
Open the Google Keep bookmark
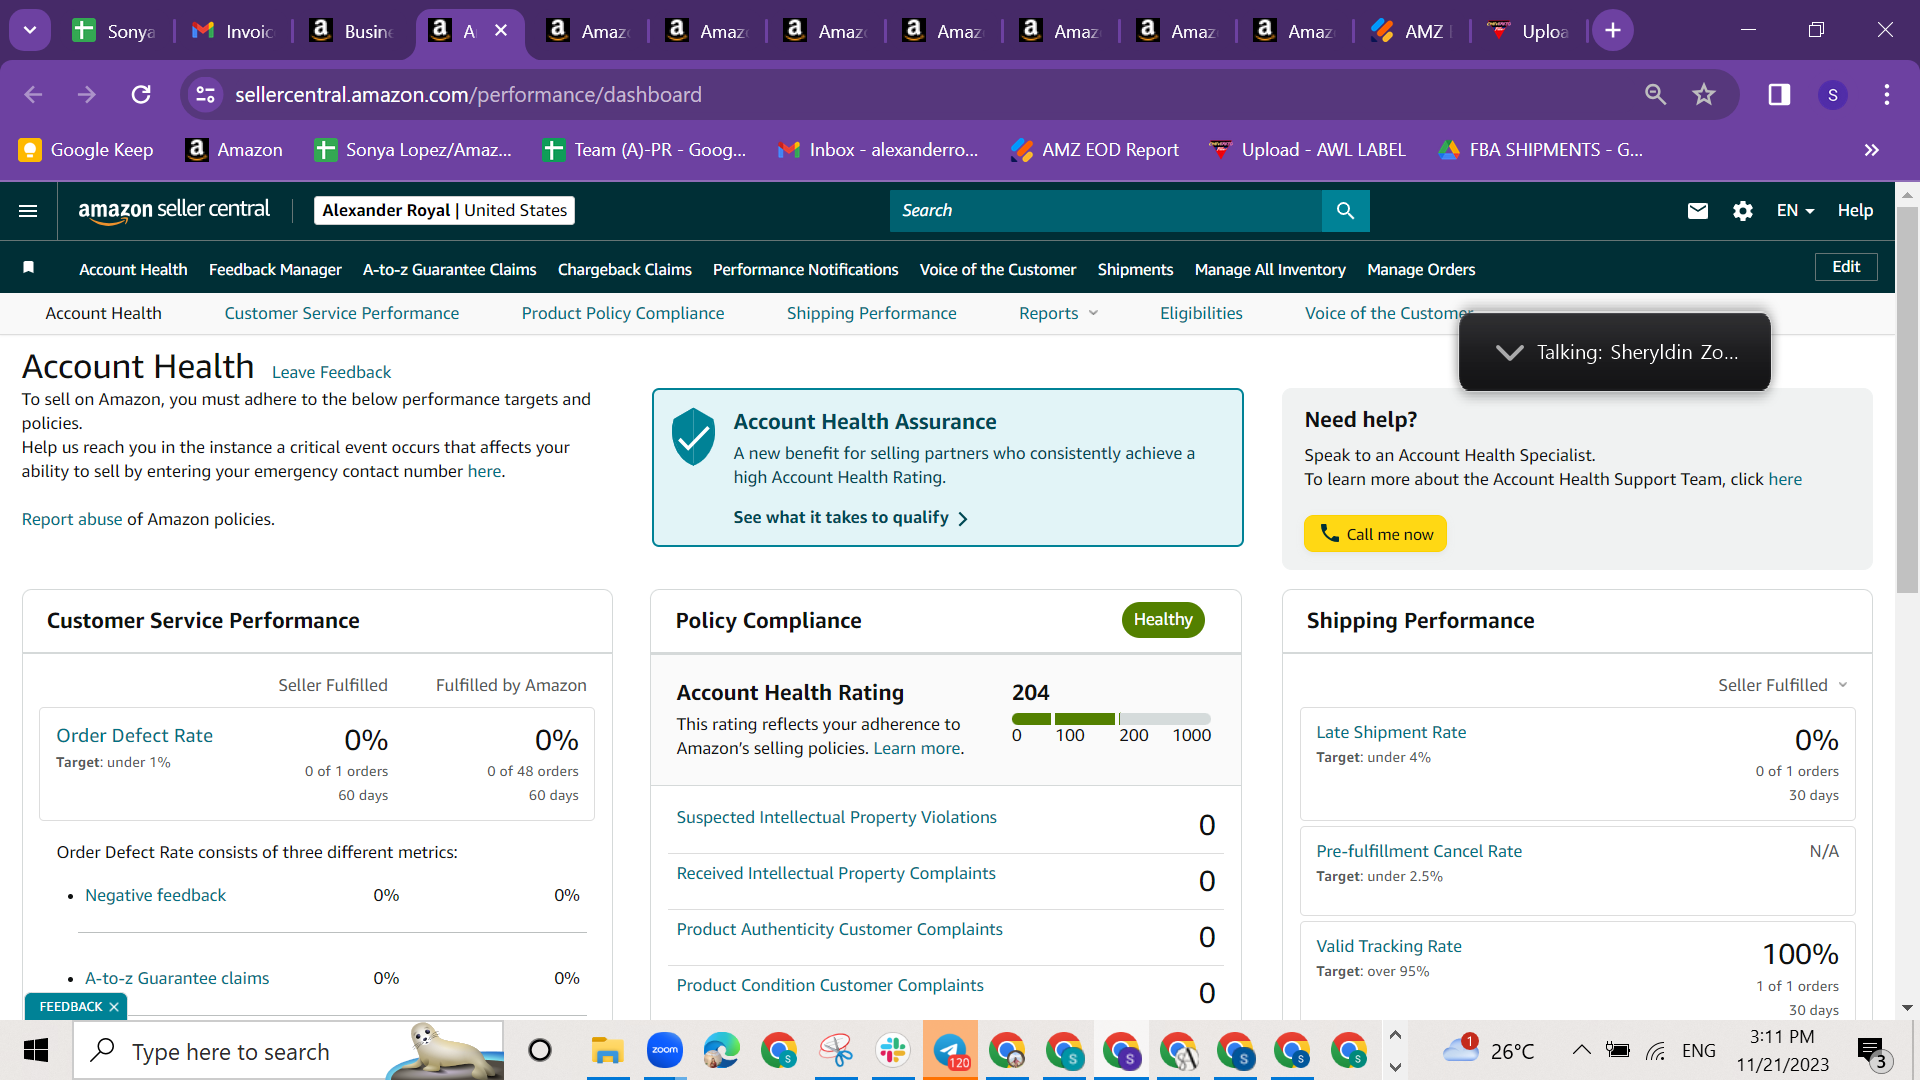click(86, 150)
